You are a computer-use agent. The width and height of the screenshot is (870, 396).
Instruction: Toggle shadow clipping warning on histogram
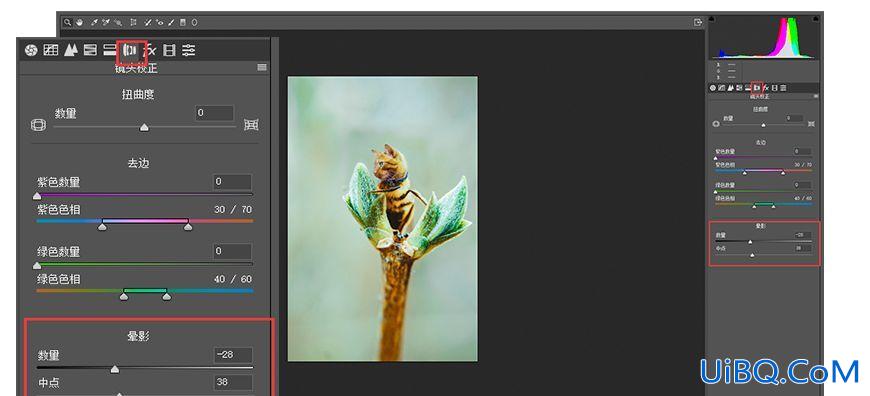pyautogui.click(x=712, y=18)
